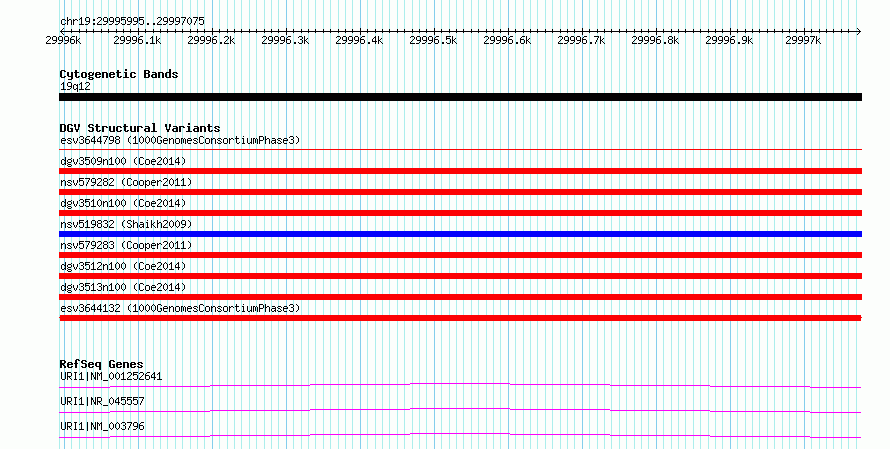Screen dimensions: 890x449
Task: Click the dgv3512n100 (Coe2014) label
Action: coord(123,266)
